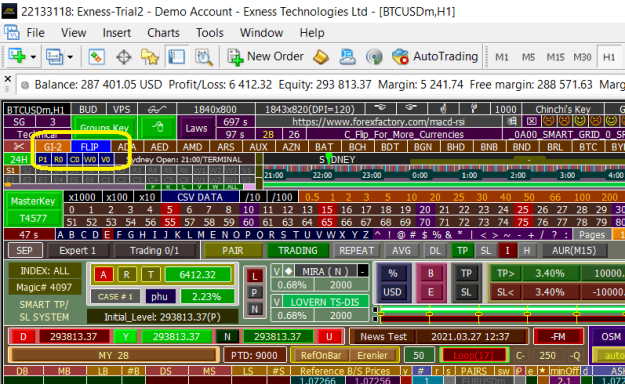
Task: Click the red A button
Action: [103, 275]
